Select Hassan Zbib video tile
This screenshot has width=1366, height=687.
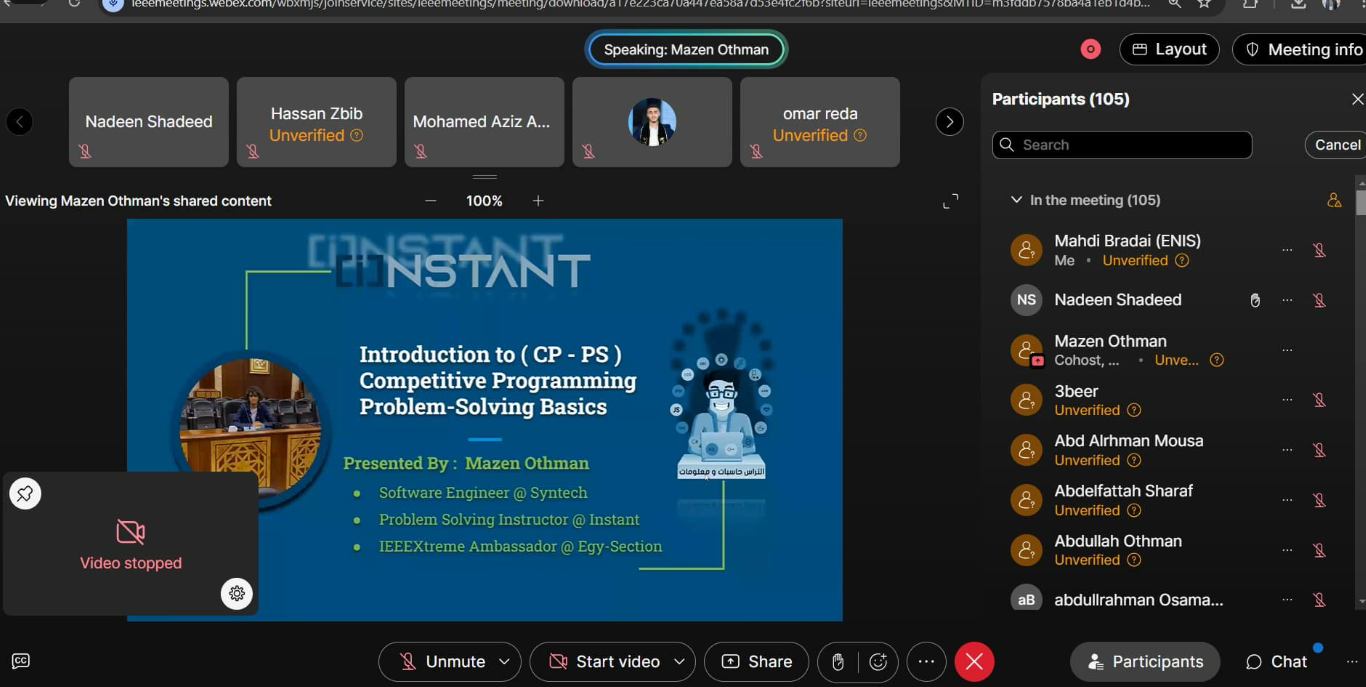coord(317,122)
